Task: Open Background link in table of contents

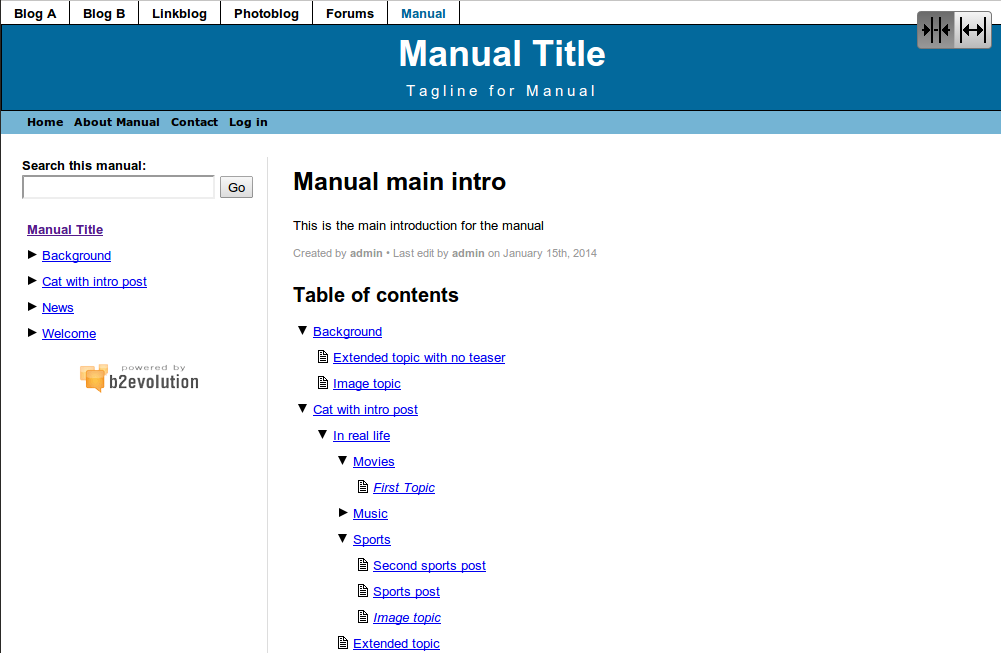Action: tap(347, 331)
